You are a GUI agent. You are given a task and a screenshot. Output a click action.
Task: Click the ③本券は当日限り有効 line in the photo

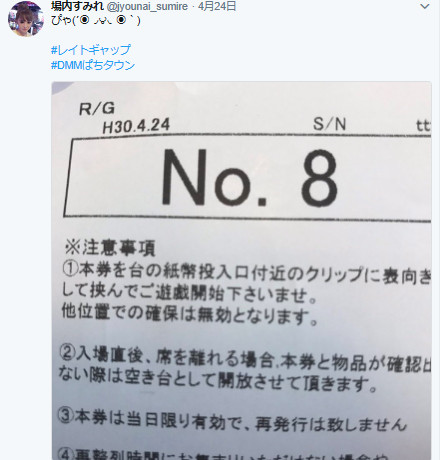tap(232, 421)
